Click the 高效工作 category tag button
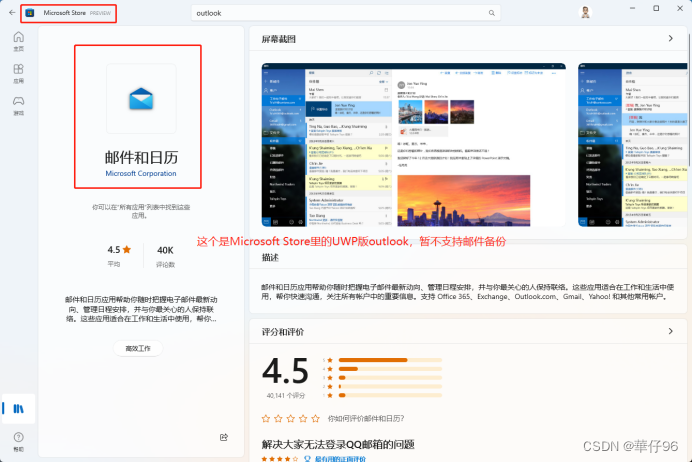 click(138, 348)
